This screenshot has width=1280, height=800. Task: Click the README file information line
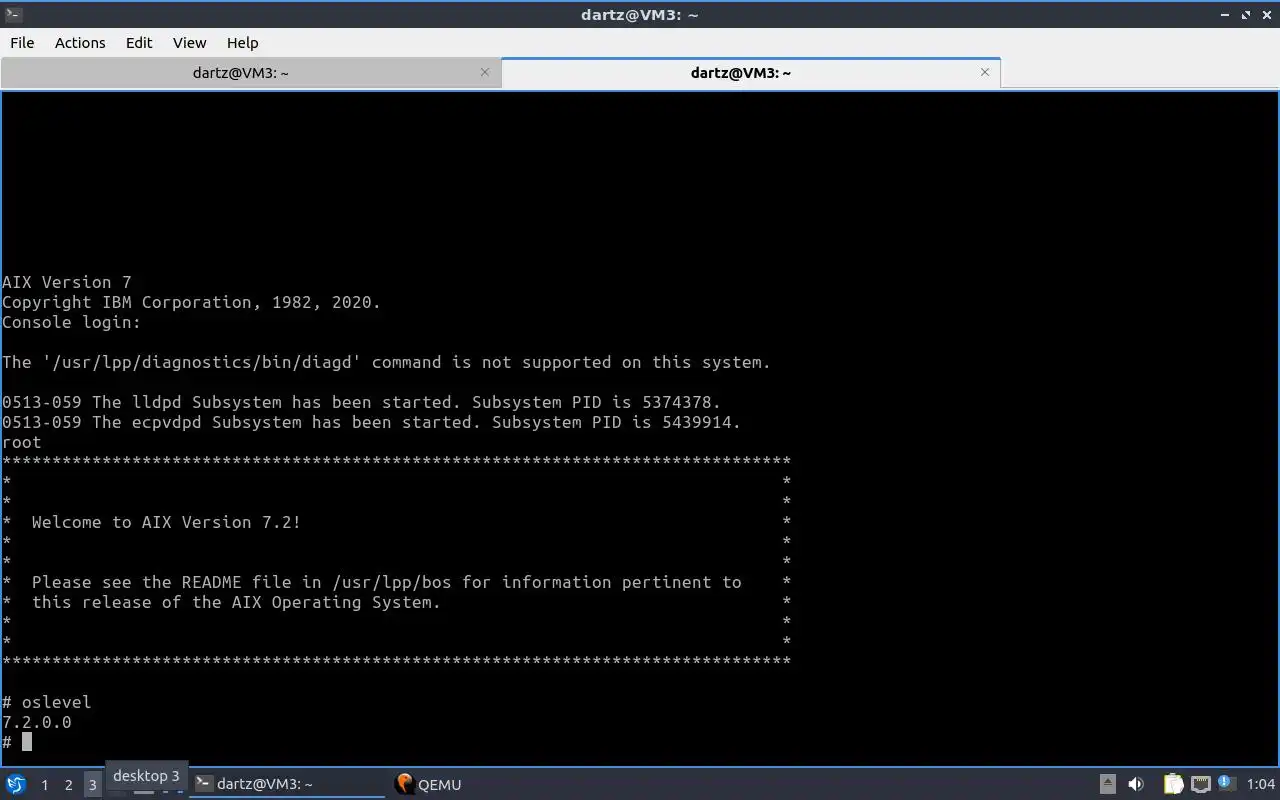[x=387, y=582]
